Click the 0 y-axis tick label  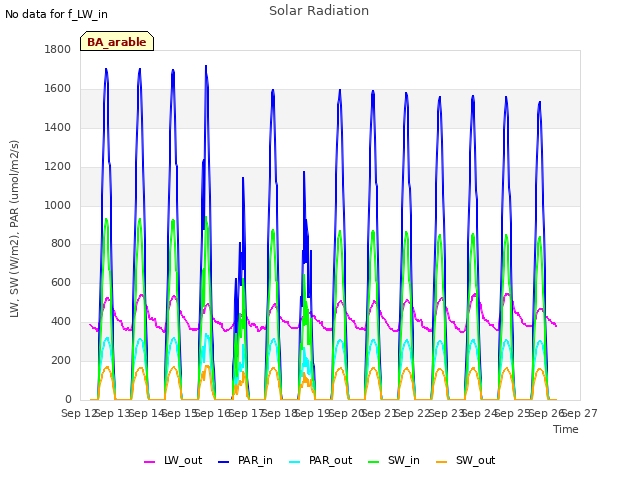[x=68, y=399]
